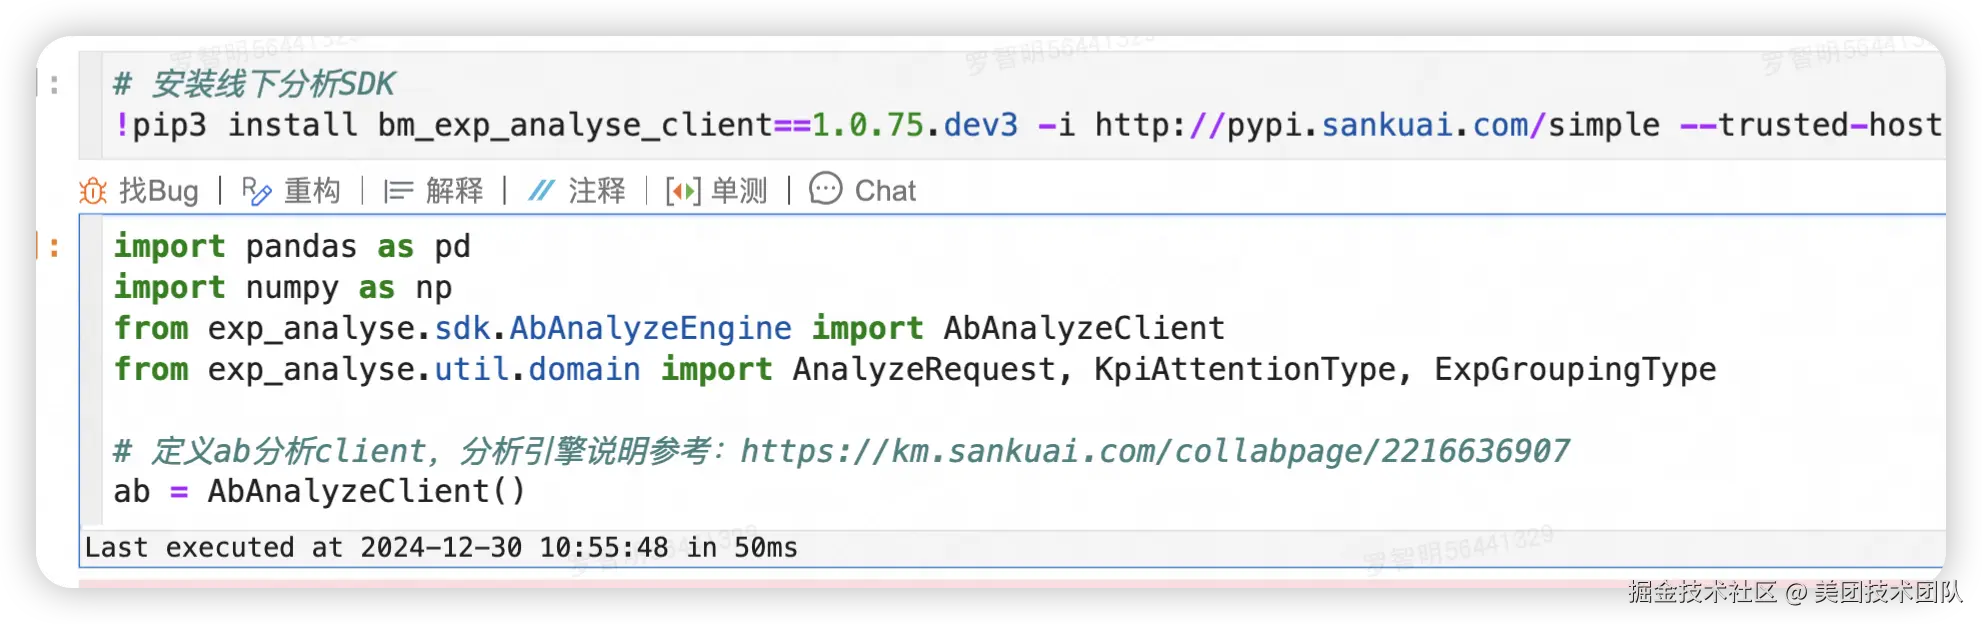Screen dimensions: 1982x624
Task: Click the KpiAttentionType import name
Action: (1245, 370)
